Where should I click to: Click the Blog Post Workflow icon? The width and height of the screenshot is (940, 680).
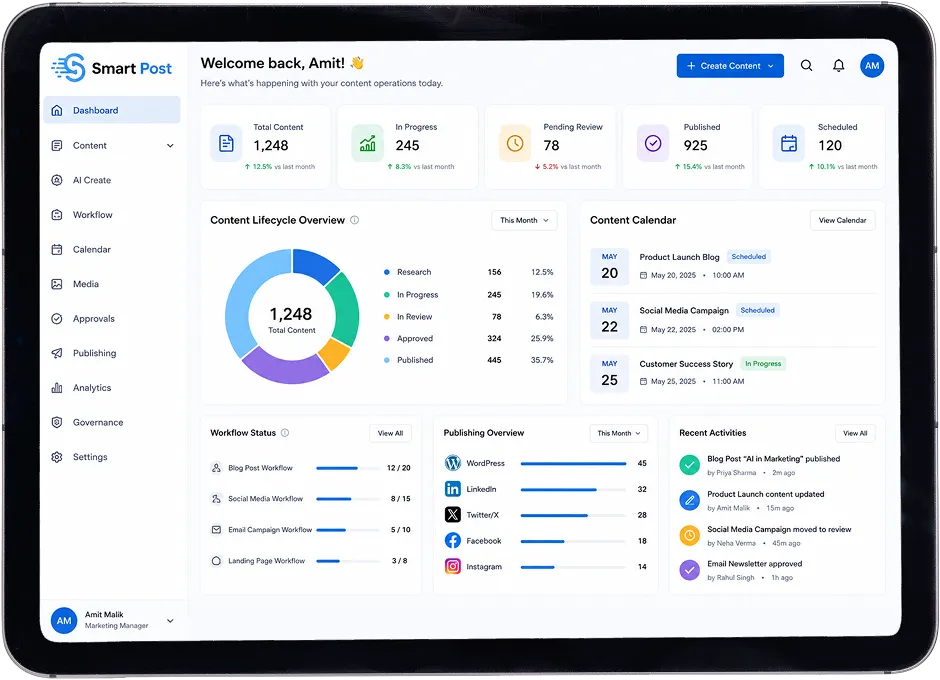click(216, 468)
